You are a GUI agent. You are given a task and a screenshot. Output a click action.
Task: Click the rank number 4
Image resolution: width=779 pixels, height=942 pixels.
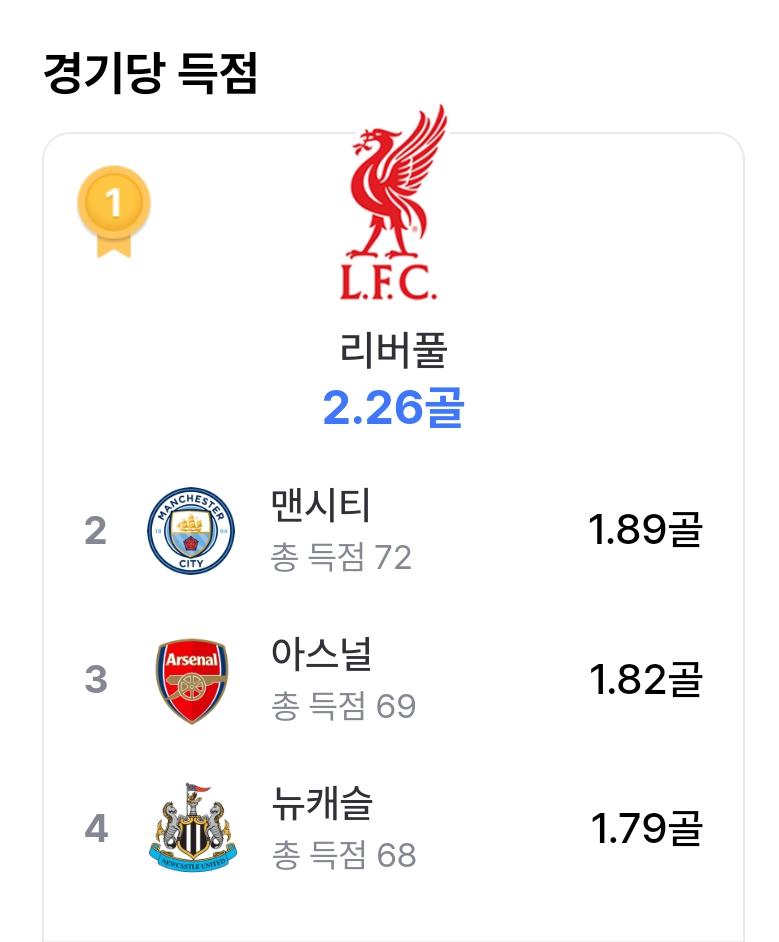click(96, 828)
